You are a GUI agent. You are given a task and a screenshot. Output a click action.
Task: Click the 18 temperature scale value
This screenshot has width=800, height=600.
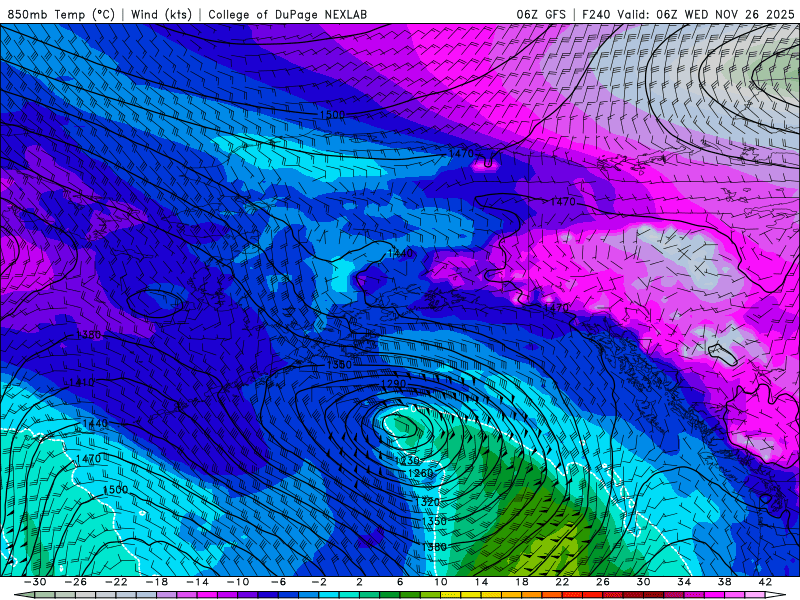click(521, 582)
